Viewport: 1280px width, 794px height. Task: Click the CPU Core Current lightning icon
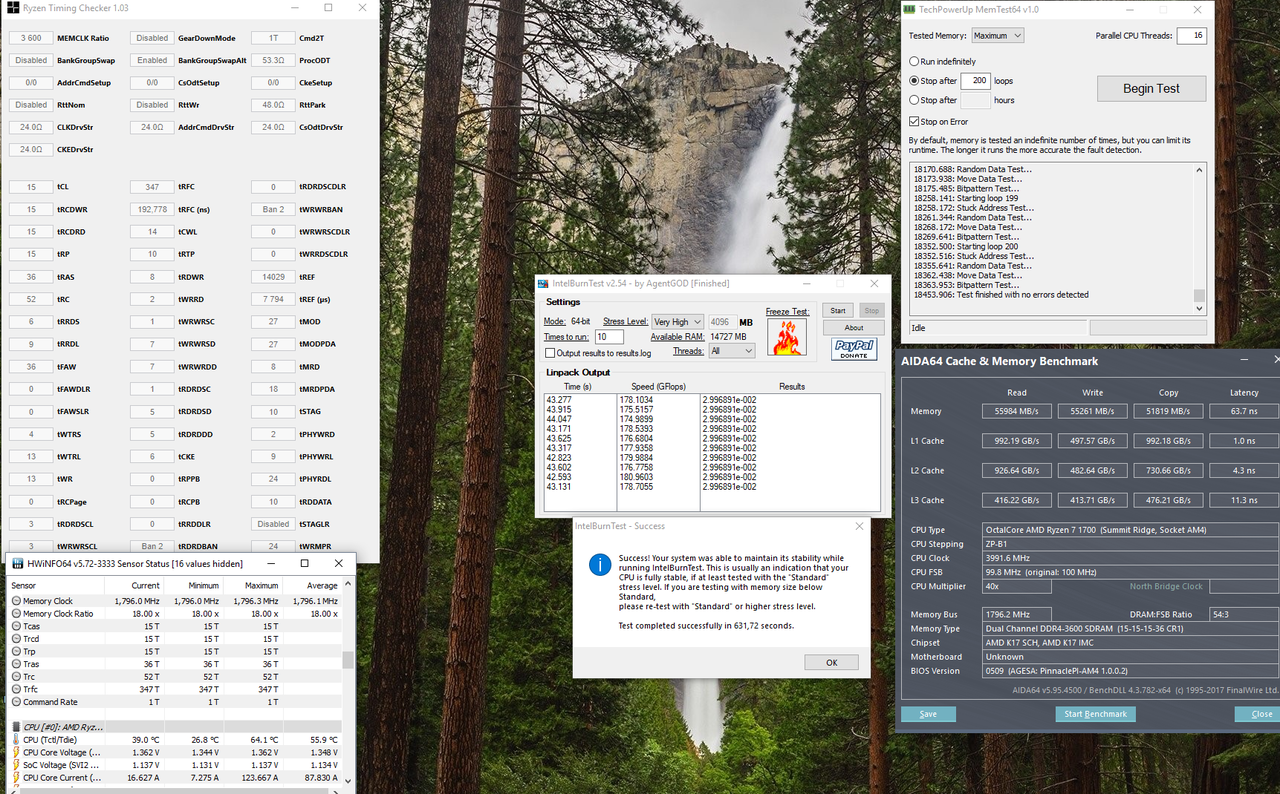(16, 777)
